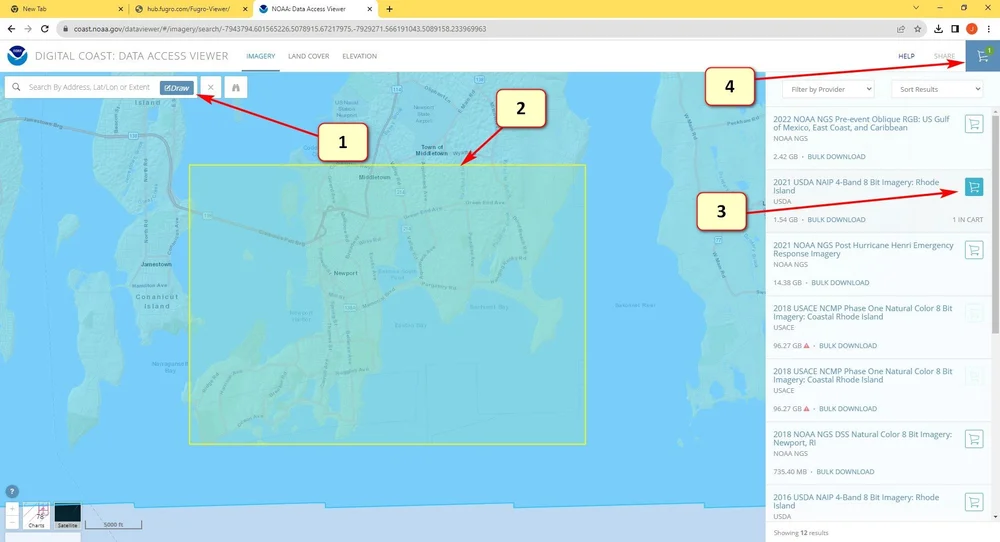Focus the Search By Address field

coord(89,87)
